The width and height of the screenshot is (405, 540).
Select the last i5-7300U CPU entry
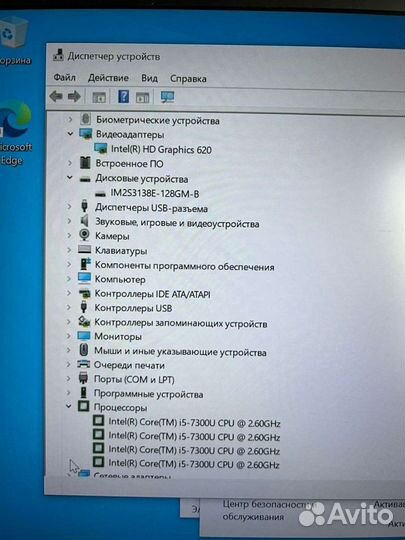coord(194,465)
